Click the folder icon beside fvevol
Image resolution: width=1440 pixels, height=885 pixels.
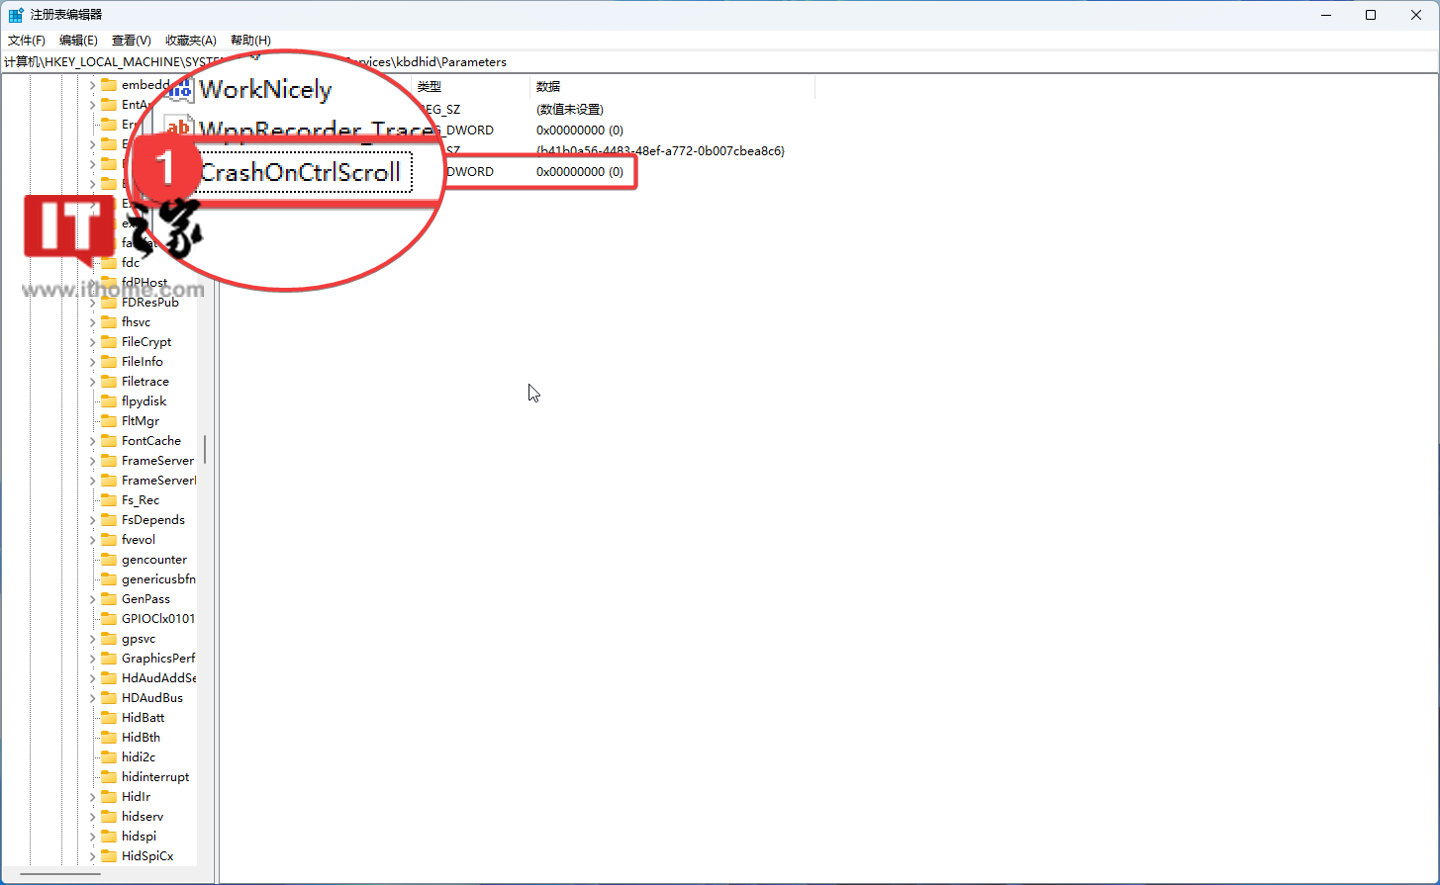click(109, 540)
